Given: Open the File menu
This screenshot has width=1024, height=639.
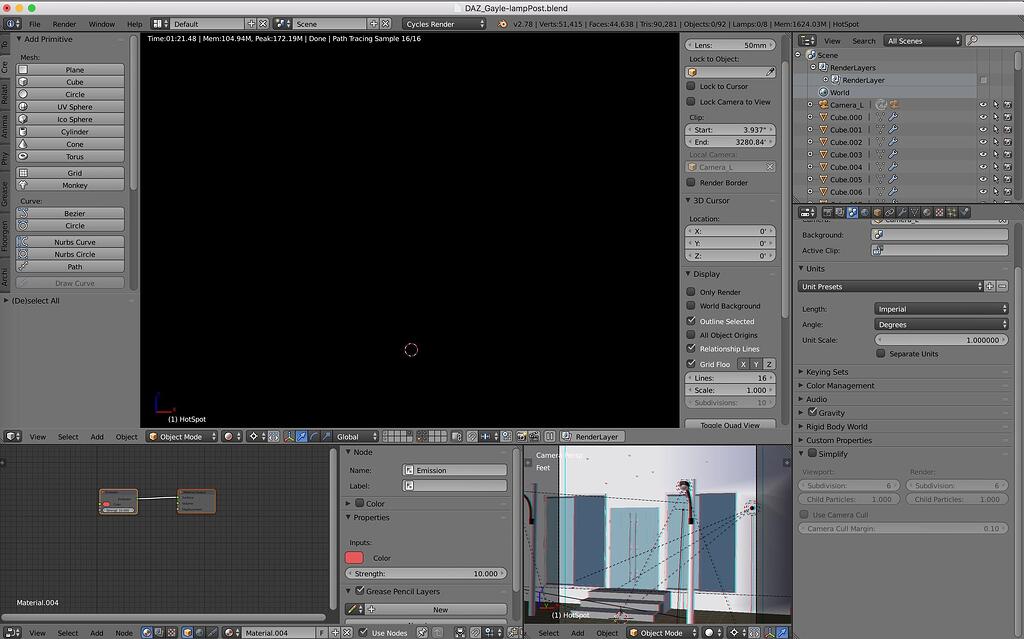Looking at the screenshot, I should pos(35,24).
